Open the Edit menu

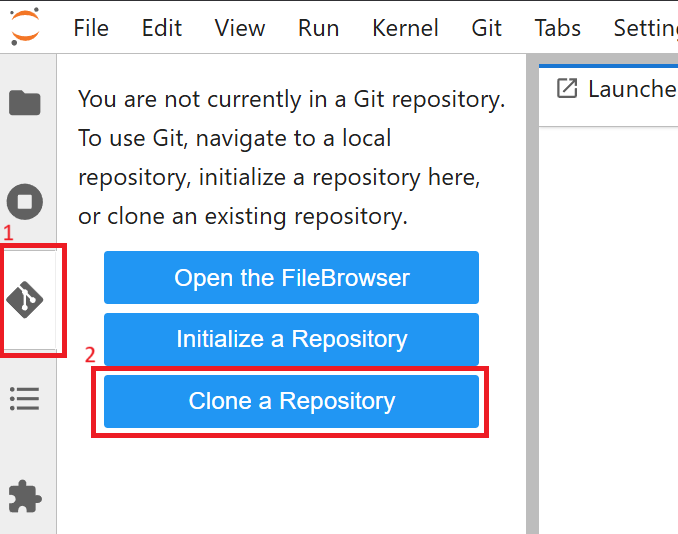pos(161,27)
